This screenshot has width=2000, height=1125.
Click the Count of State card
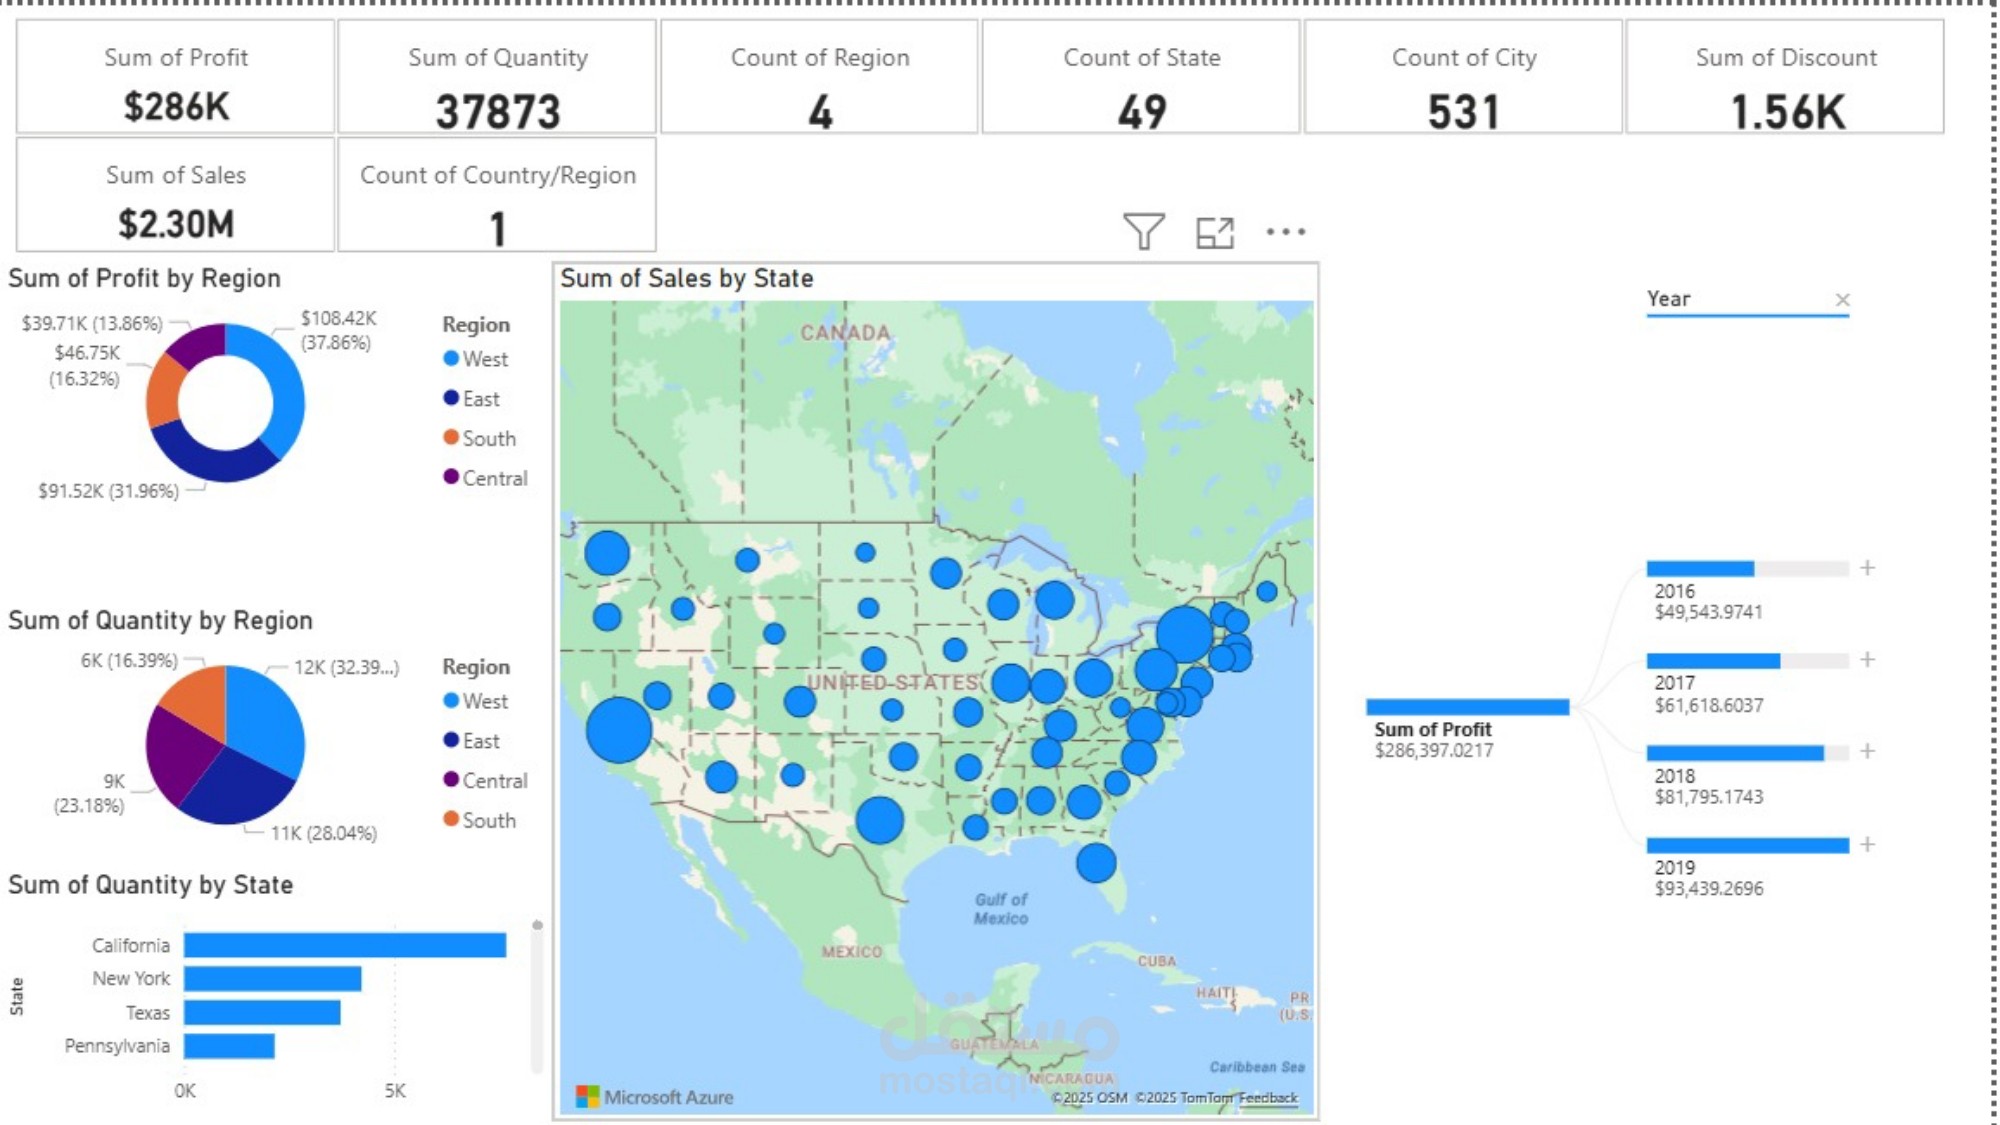coord(1141,76)
